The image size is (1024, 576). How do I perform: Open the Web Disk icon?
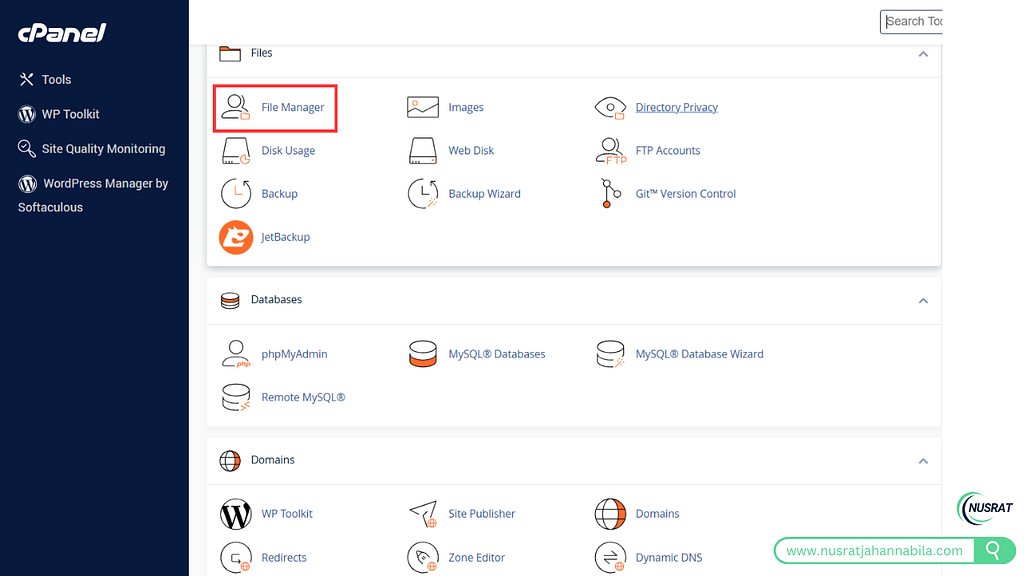[423, 150]
